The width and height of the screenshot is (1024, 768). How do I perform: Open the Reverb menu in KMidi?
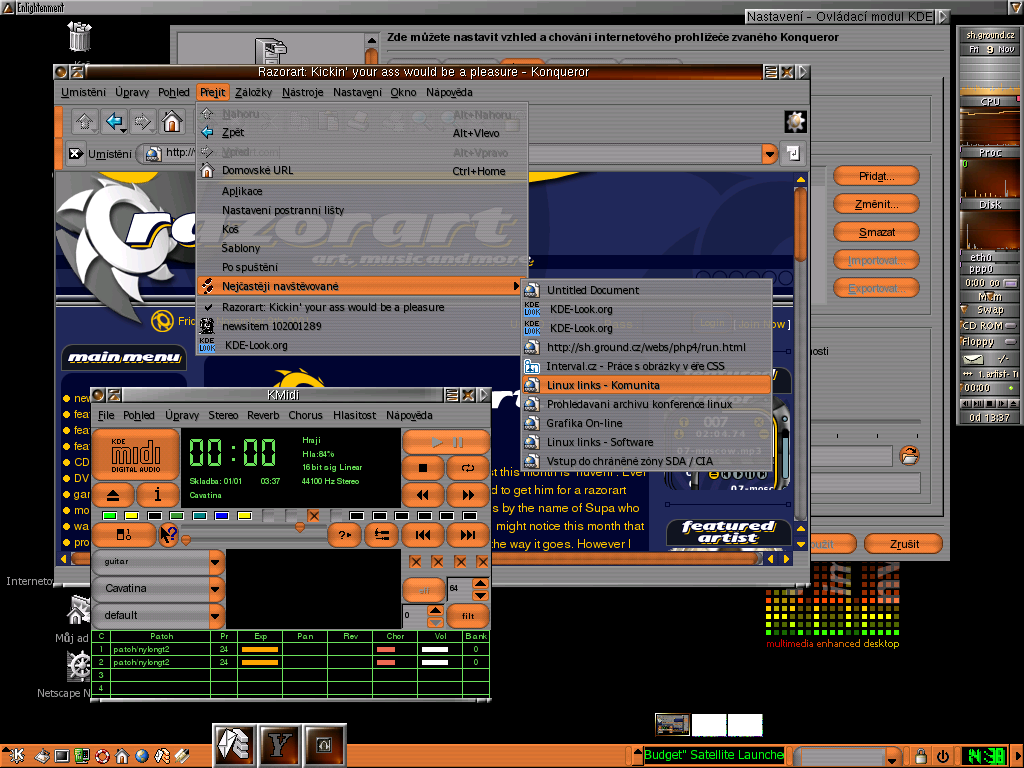click(x=263, y=415)
